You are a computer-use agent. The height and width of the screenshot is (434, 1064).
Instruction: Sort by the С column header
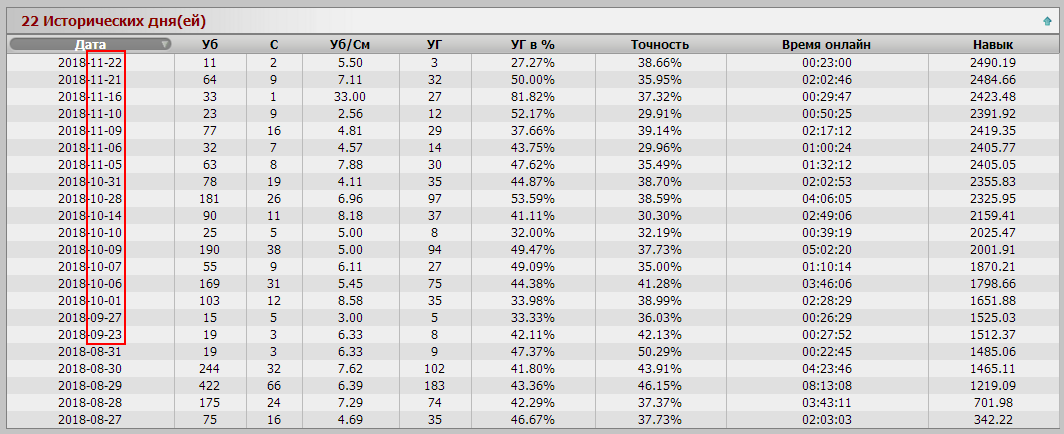(x=273, y=45)
